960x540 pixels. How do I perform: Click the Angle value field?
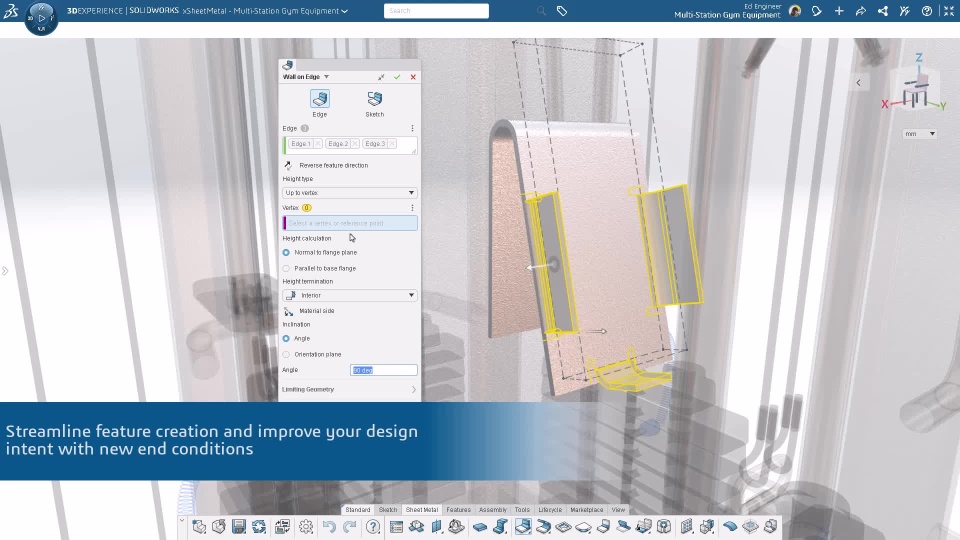[384, 370]
